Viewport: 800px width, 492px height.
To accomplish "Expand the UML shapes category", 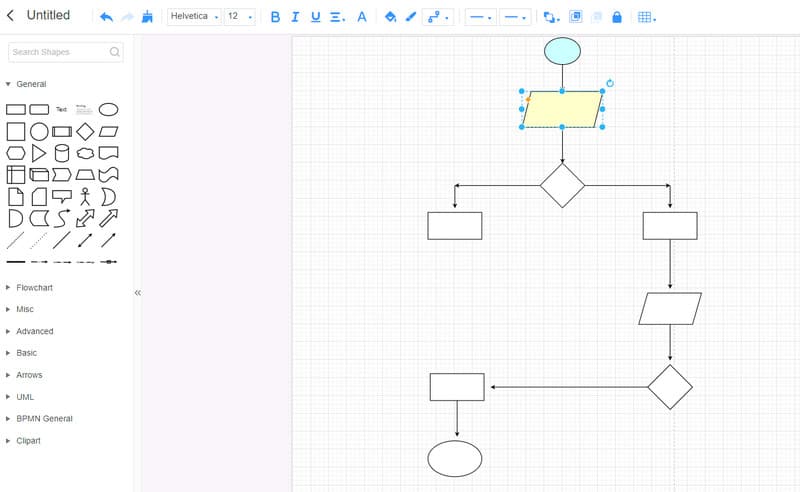I will point(25,397).
